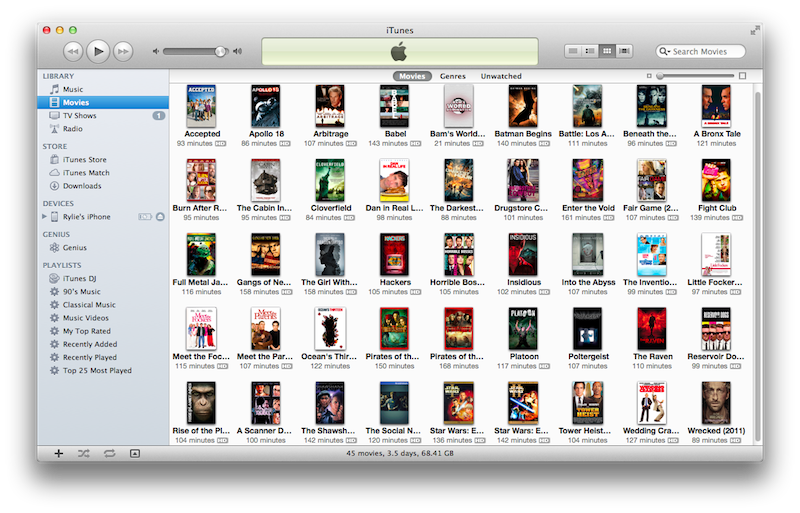Switch to album list view

pyautogui.click(x=590, y=51)
